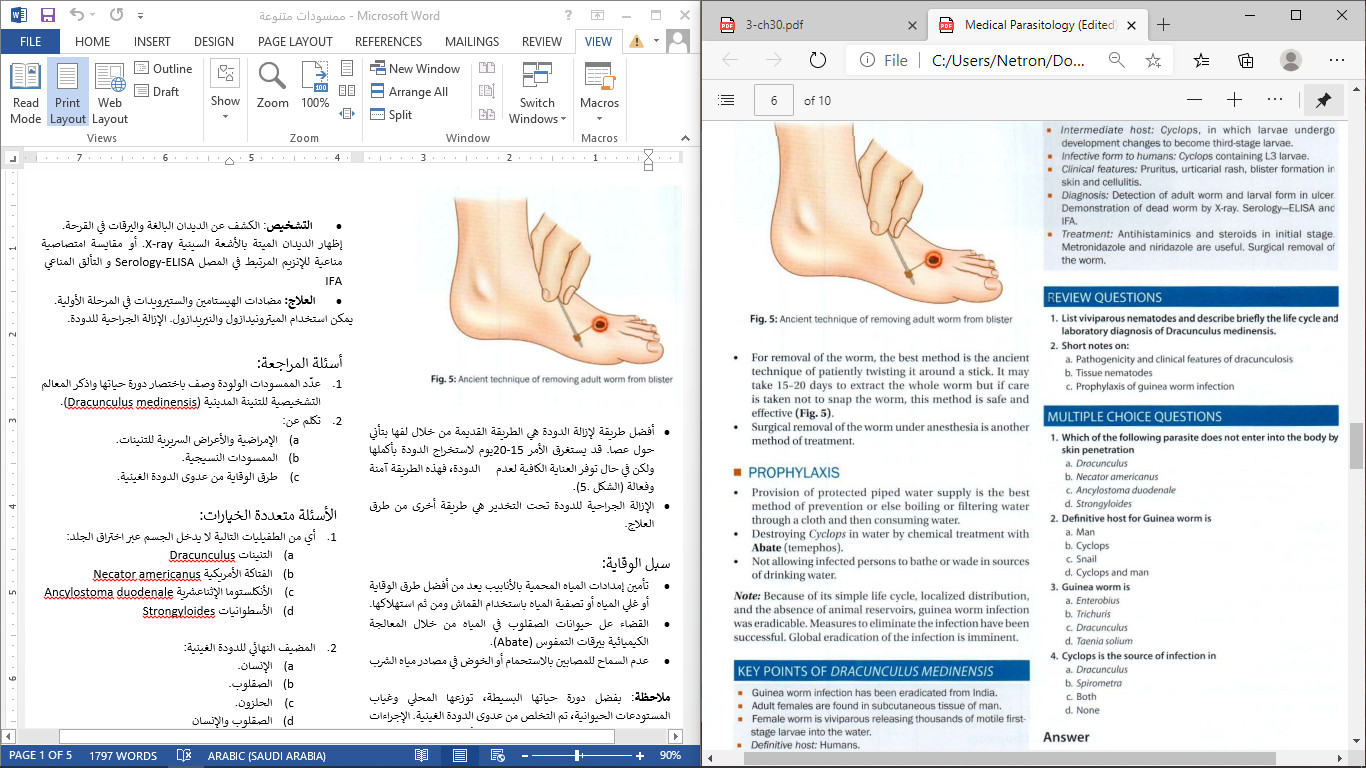
Task: Open a New Window of the document
Action: pyautogui.click(x=415, y=69)
